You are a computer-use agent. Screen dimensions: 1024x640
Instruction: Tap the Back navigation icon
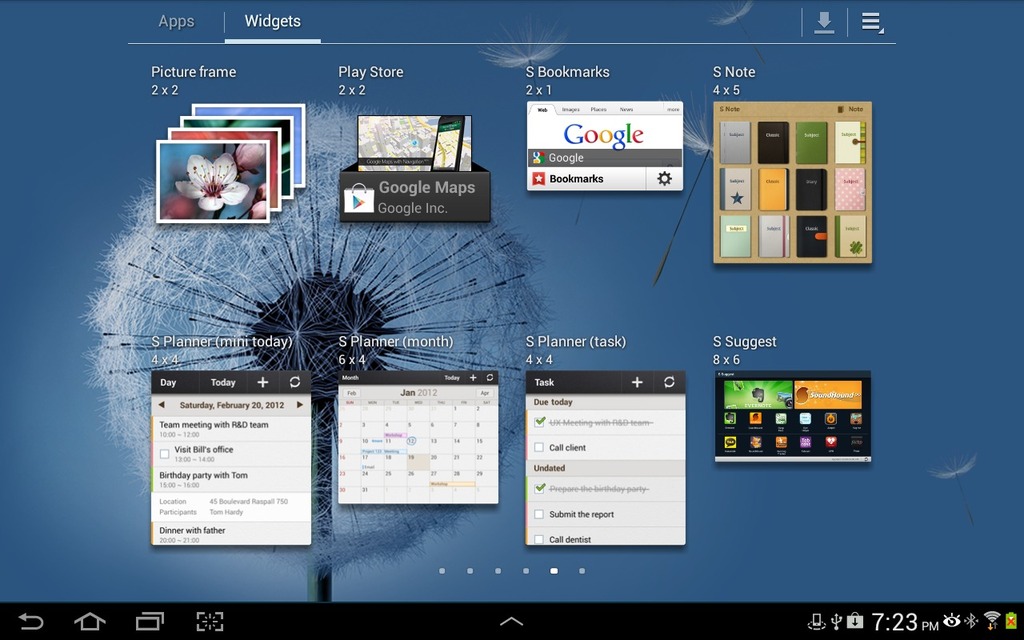pos(31,621)
